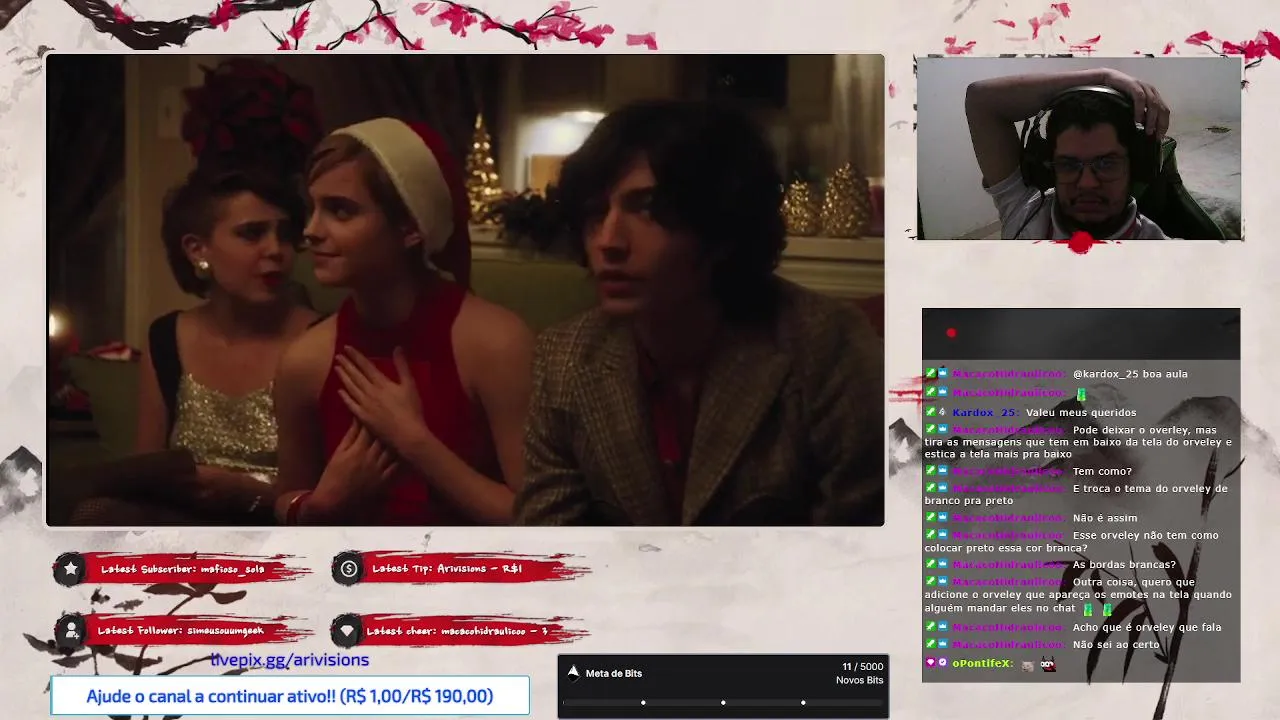This screenshot has width=1280, height=720.
Task: Click the "Não é assim" chat message
Action: point(1105,518)
